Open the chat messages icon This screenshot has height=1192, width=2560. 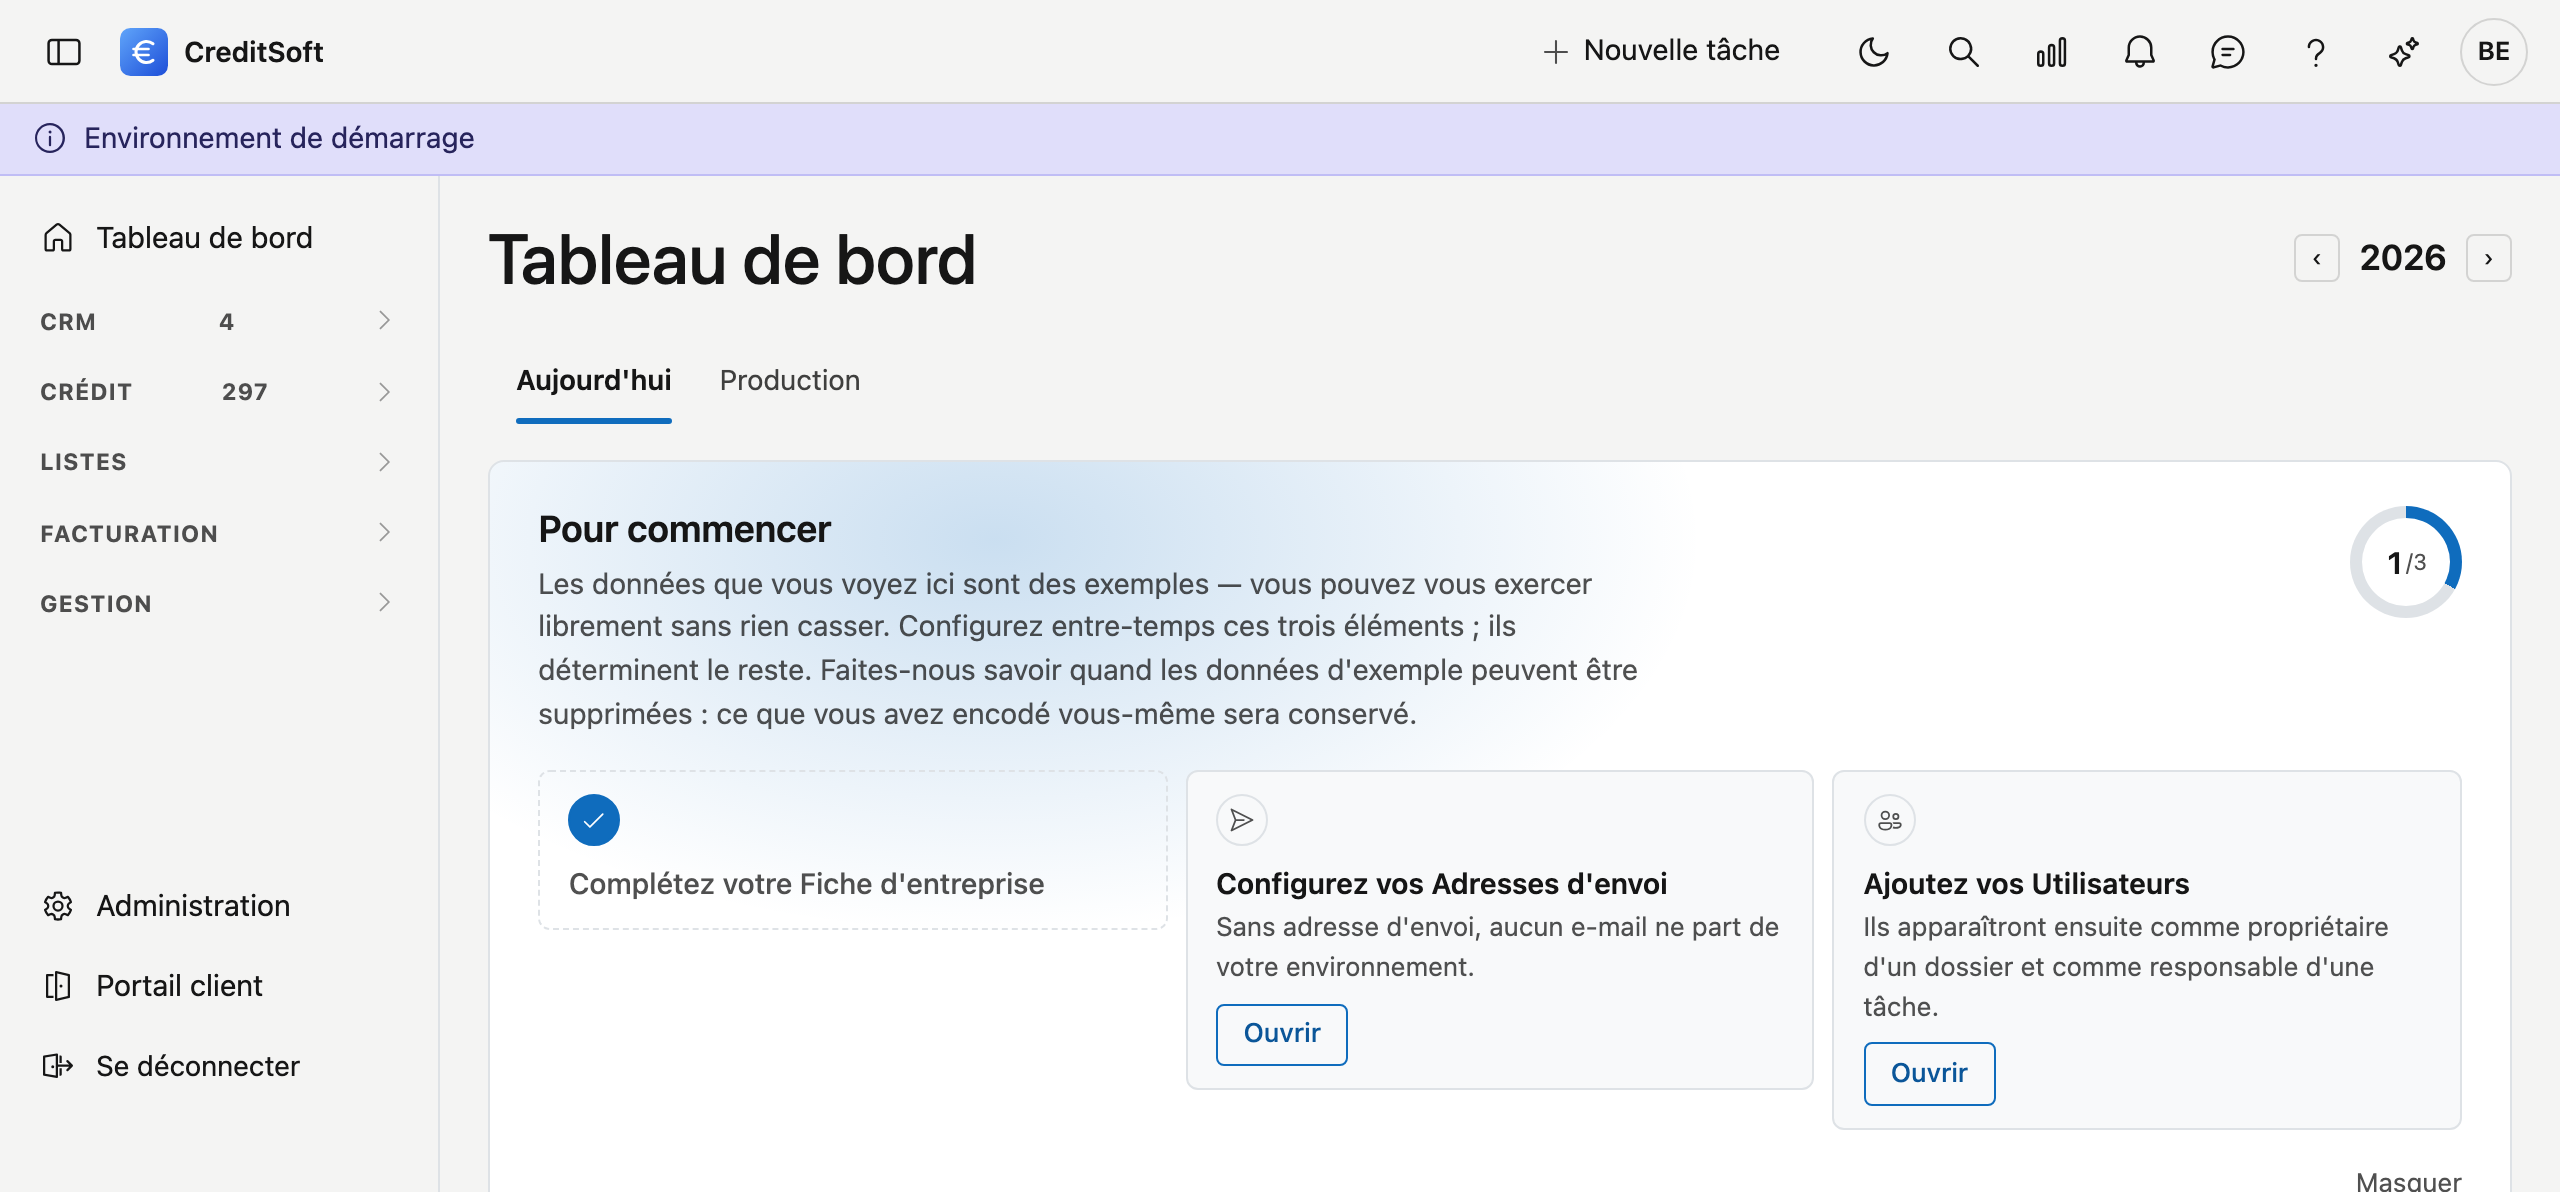(2227, 52)
